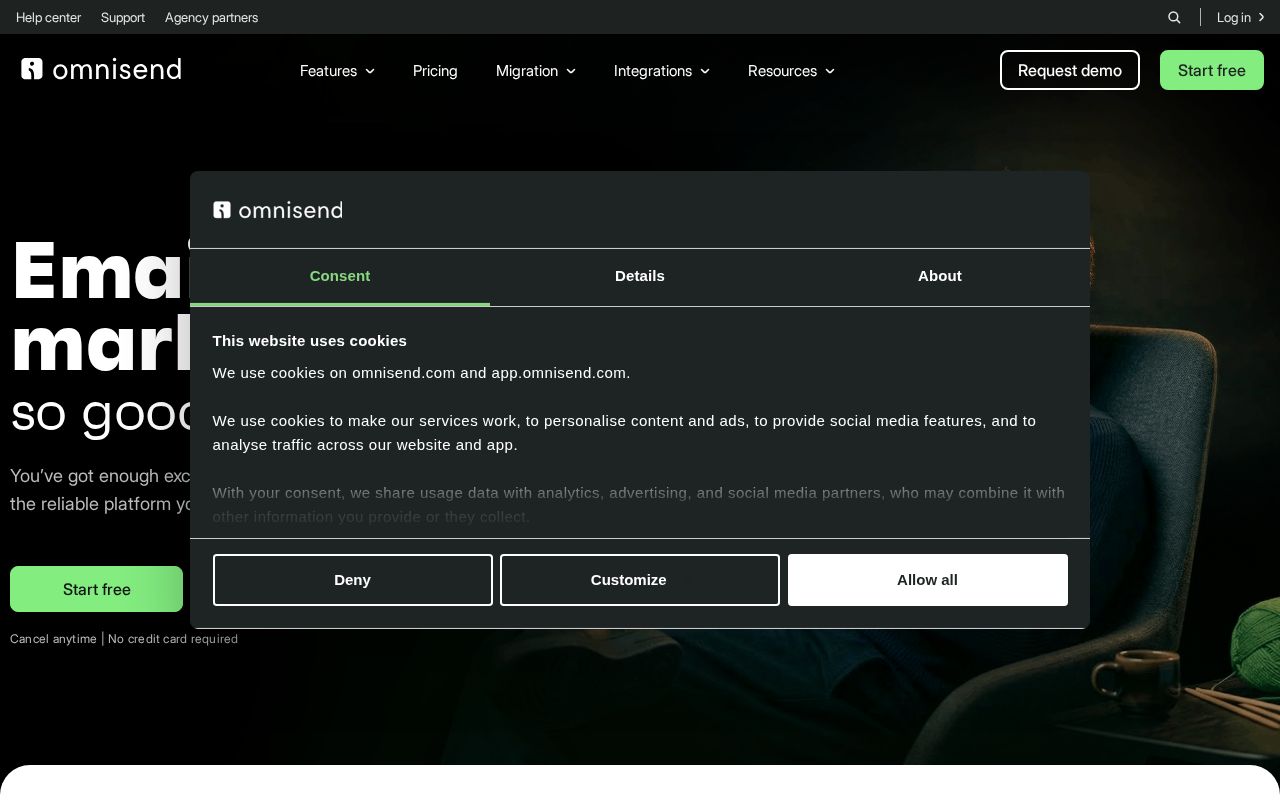This screenshot has height=800, width=1280.
Task: Click the Pricing menu item
Action: [x=435, y=70]
